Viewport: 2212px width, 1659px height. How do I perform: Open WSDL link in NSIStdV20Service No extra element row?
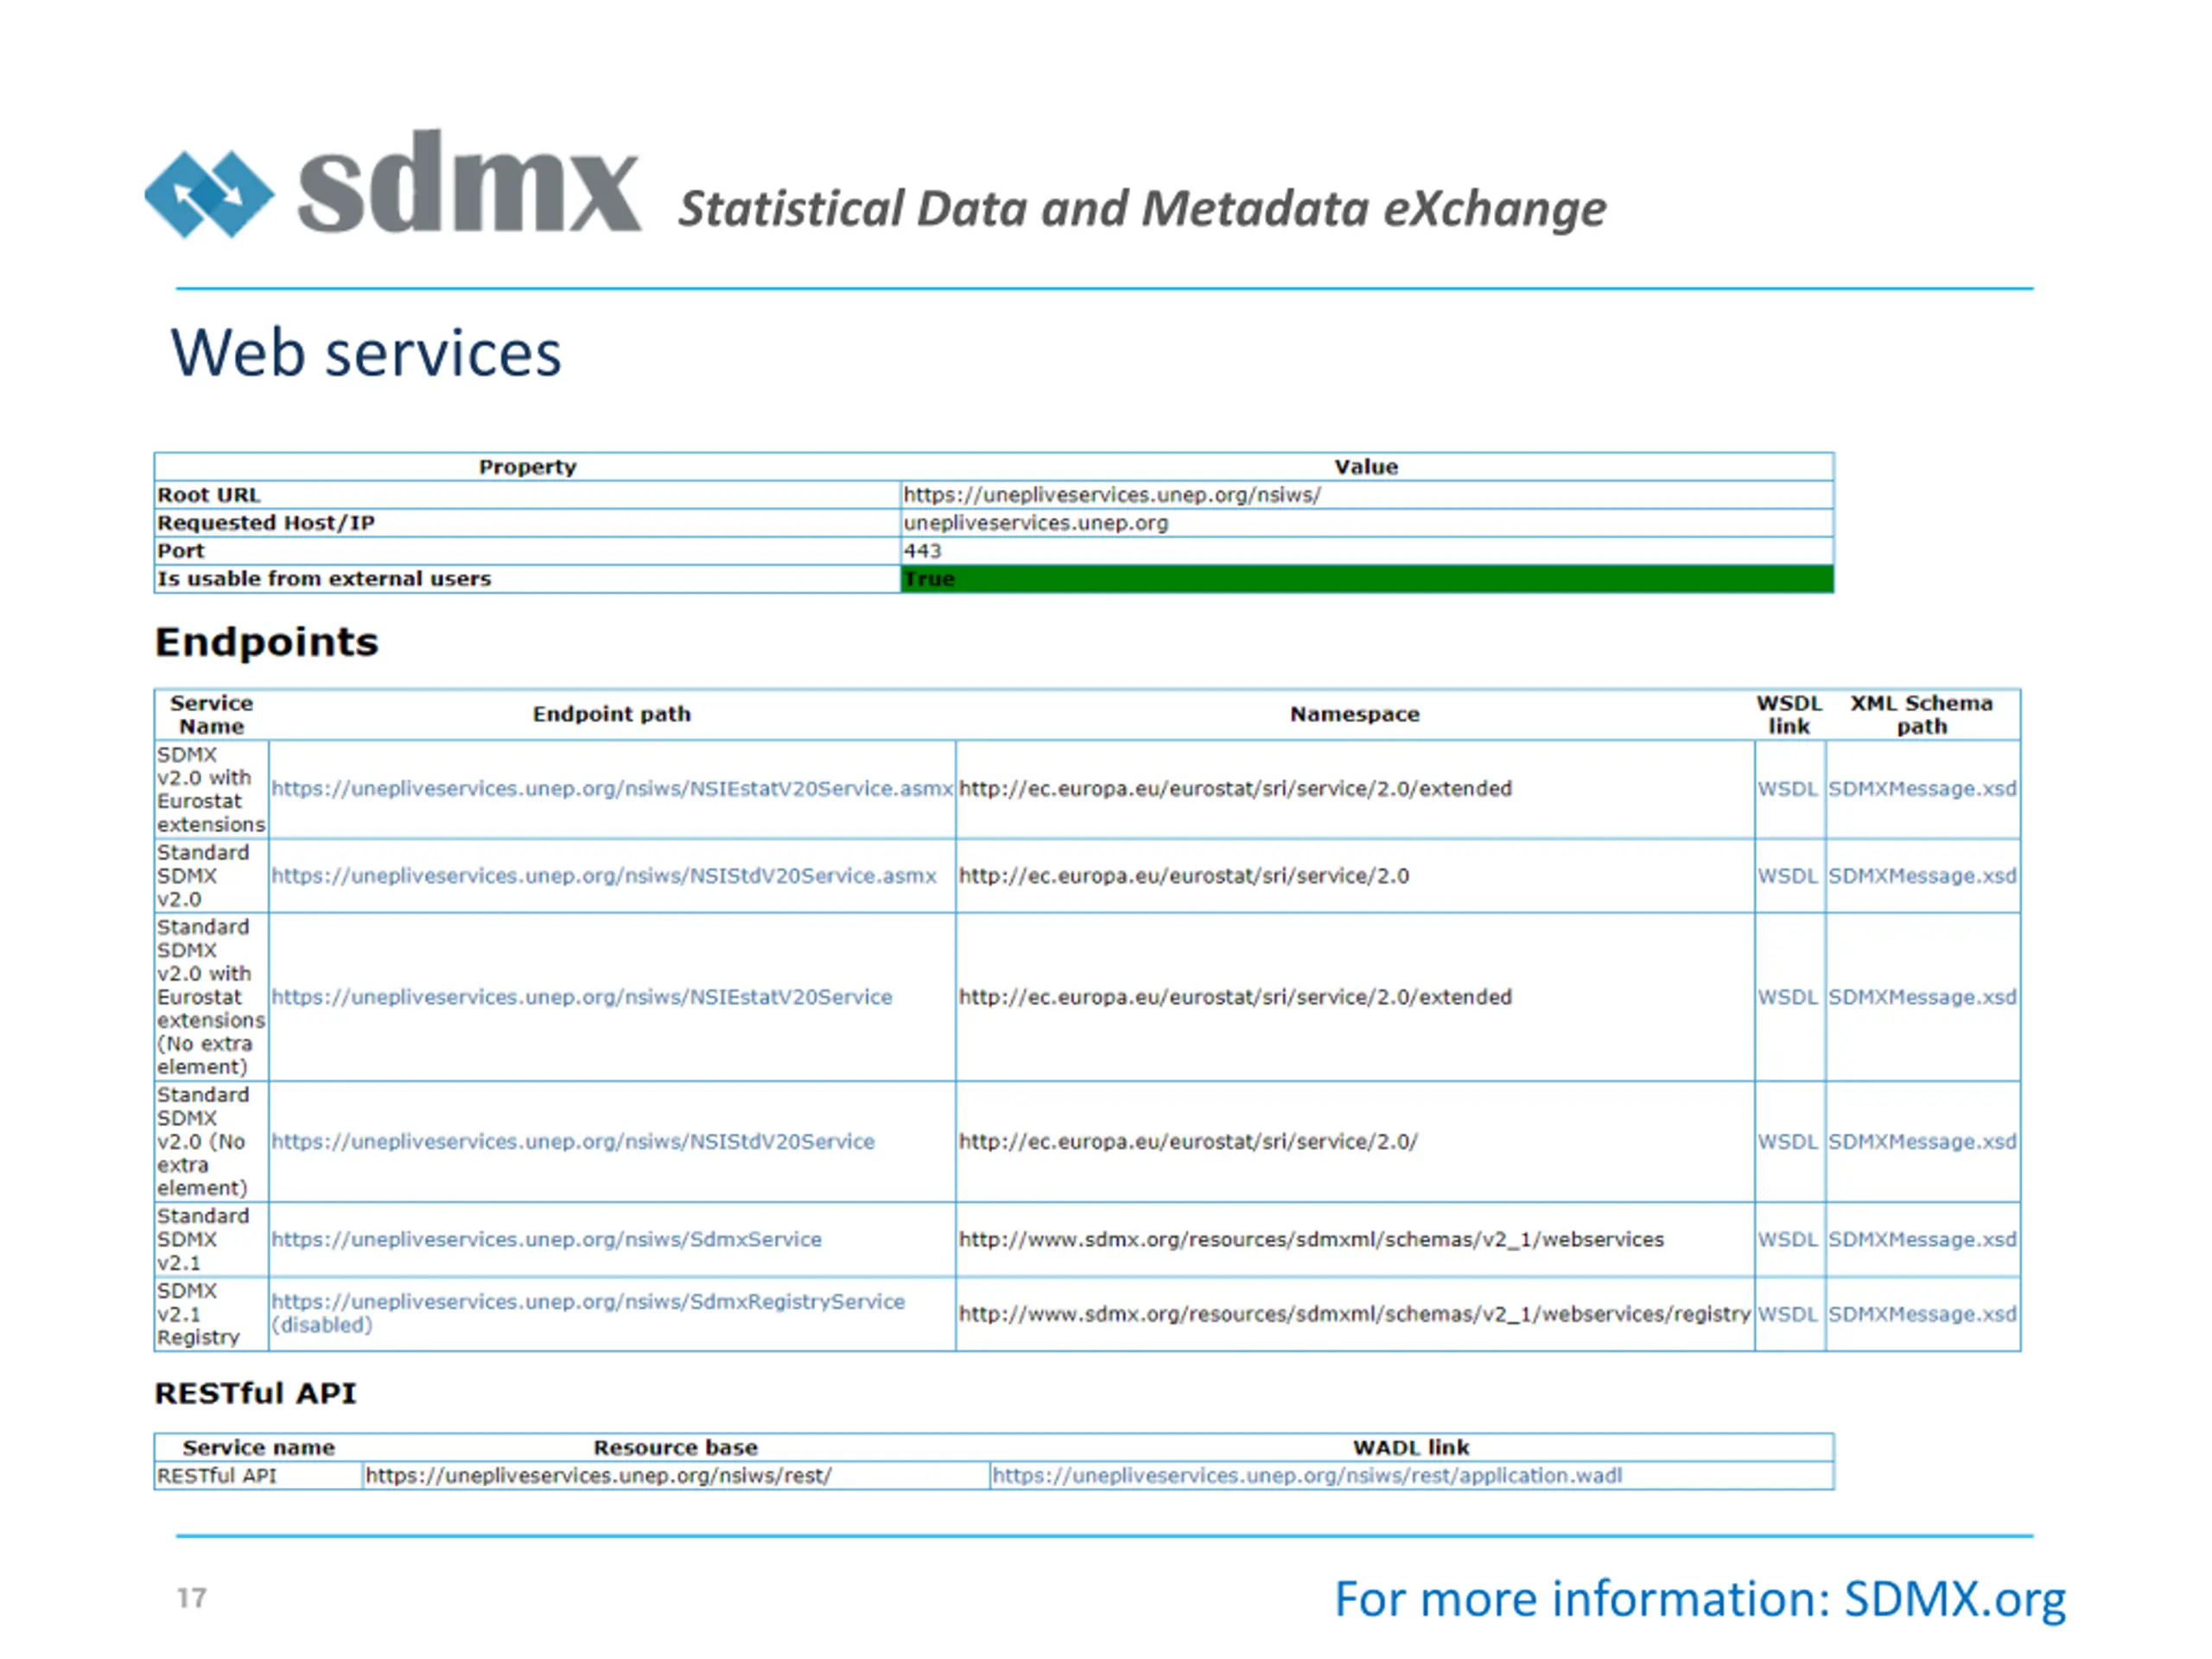(x=1788, y=1142)
